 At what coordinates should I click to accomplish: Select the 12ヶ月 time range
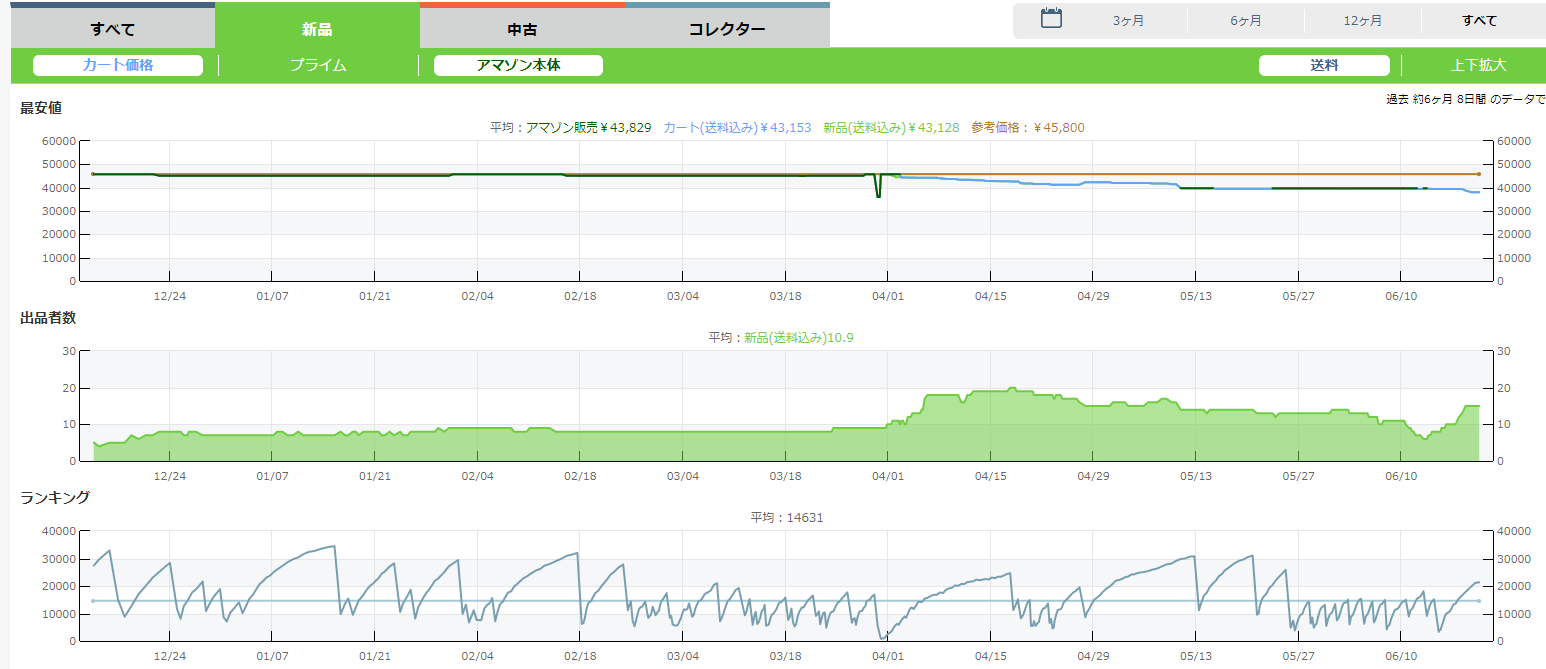click(1362, 21)
